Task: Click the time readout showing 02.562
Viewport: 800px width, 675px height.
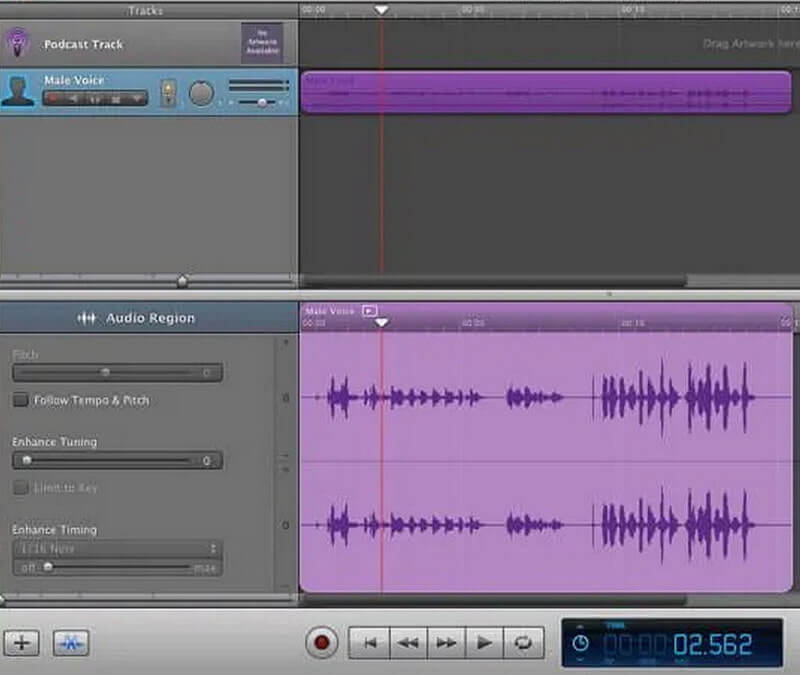Action: [x=713, y=644]
